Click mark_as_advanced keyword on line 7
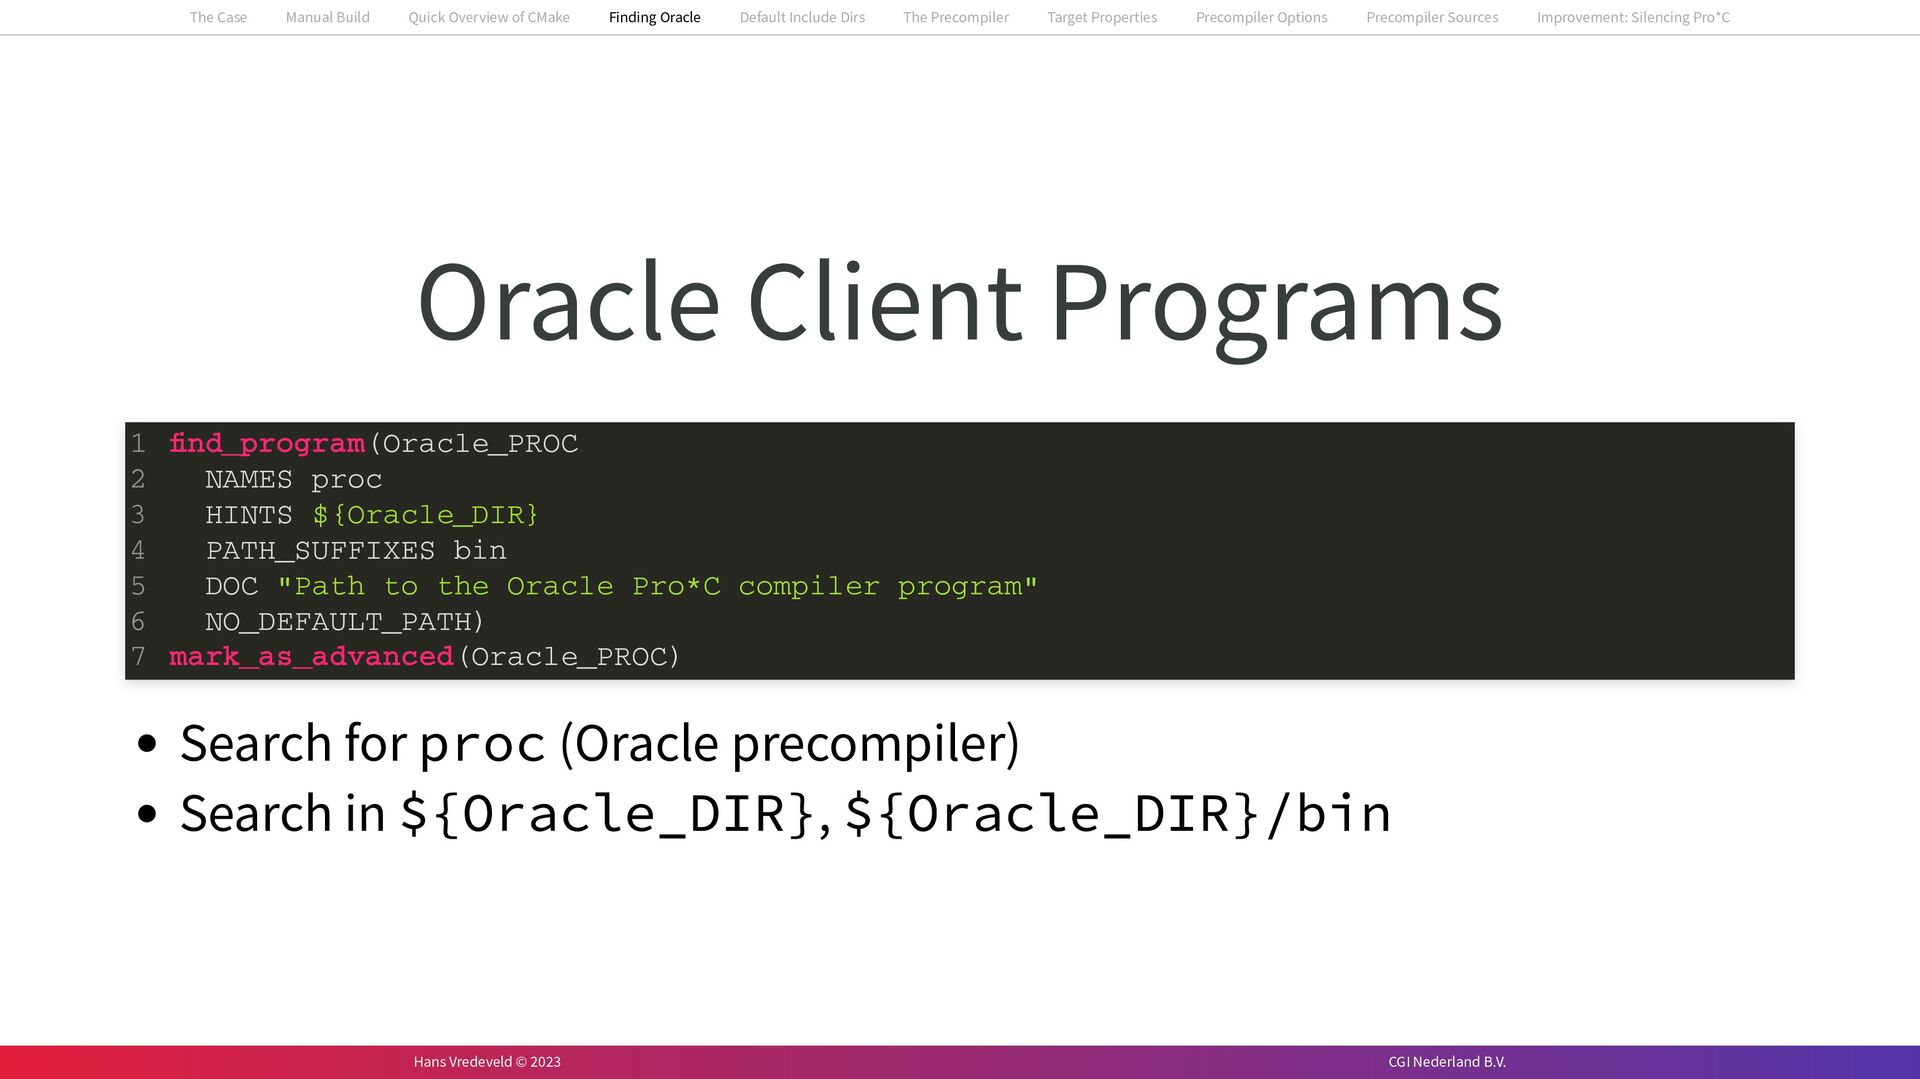This screenshot has width=1920, height=1079. tap(311, 657)
